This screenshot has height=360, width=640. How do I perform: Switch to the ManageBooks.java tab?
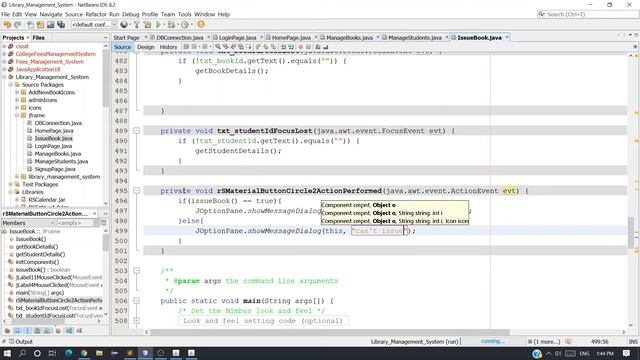349,38
